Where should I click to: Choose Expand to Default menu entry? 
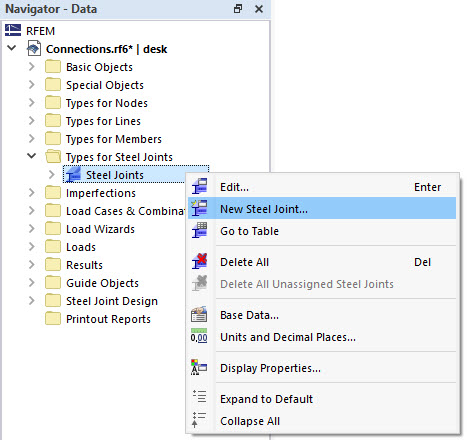(322, 399)
